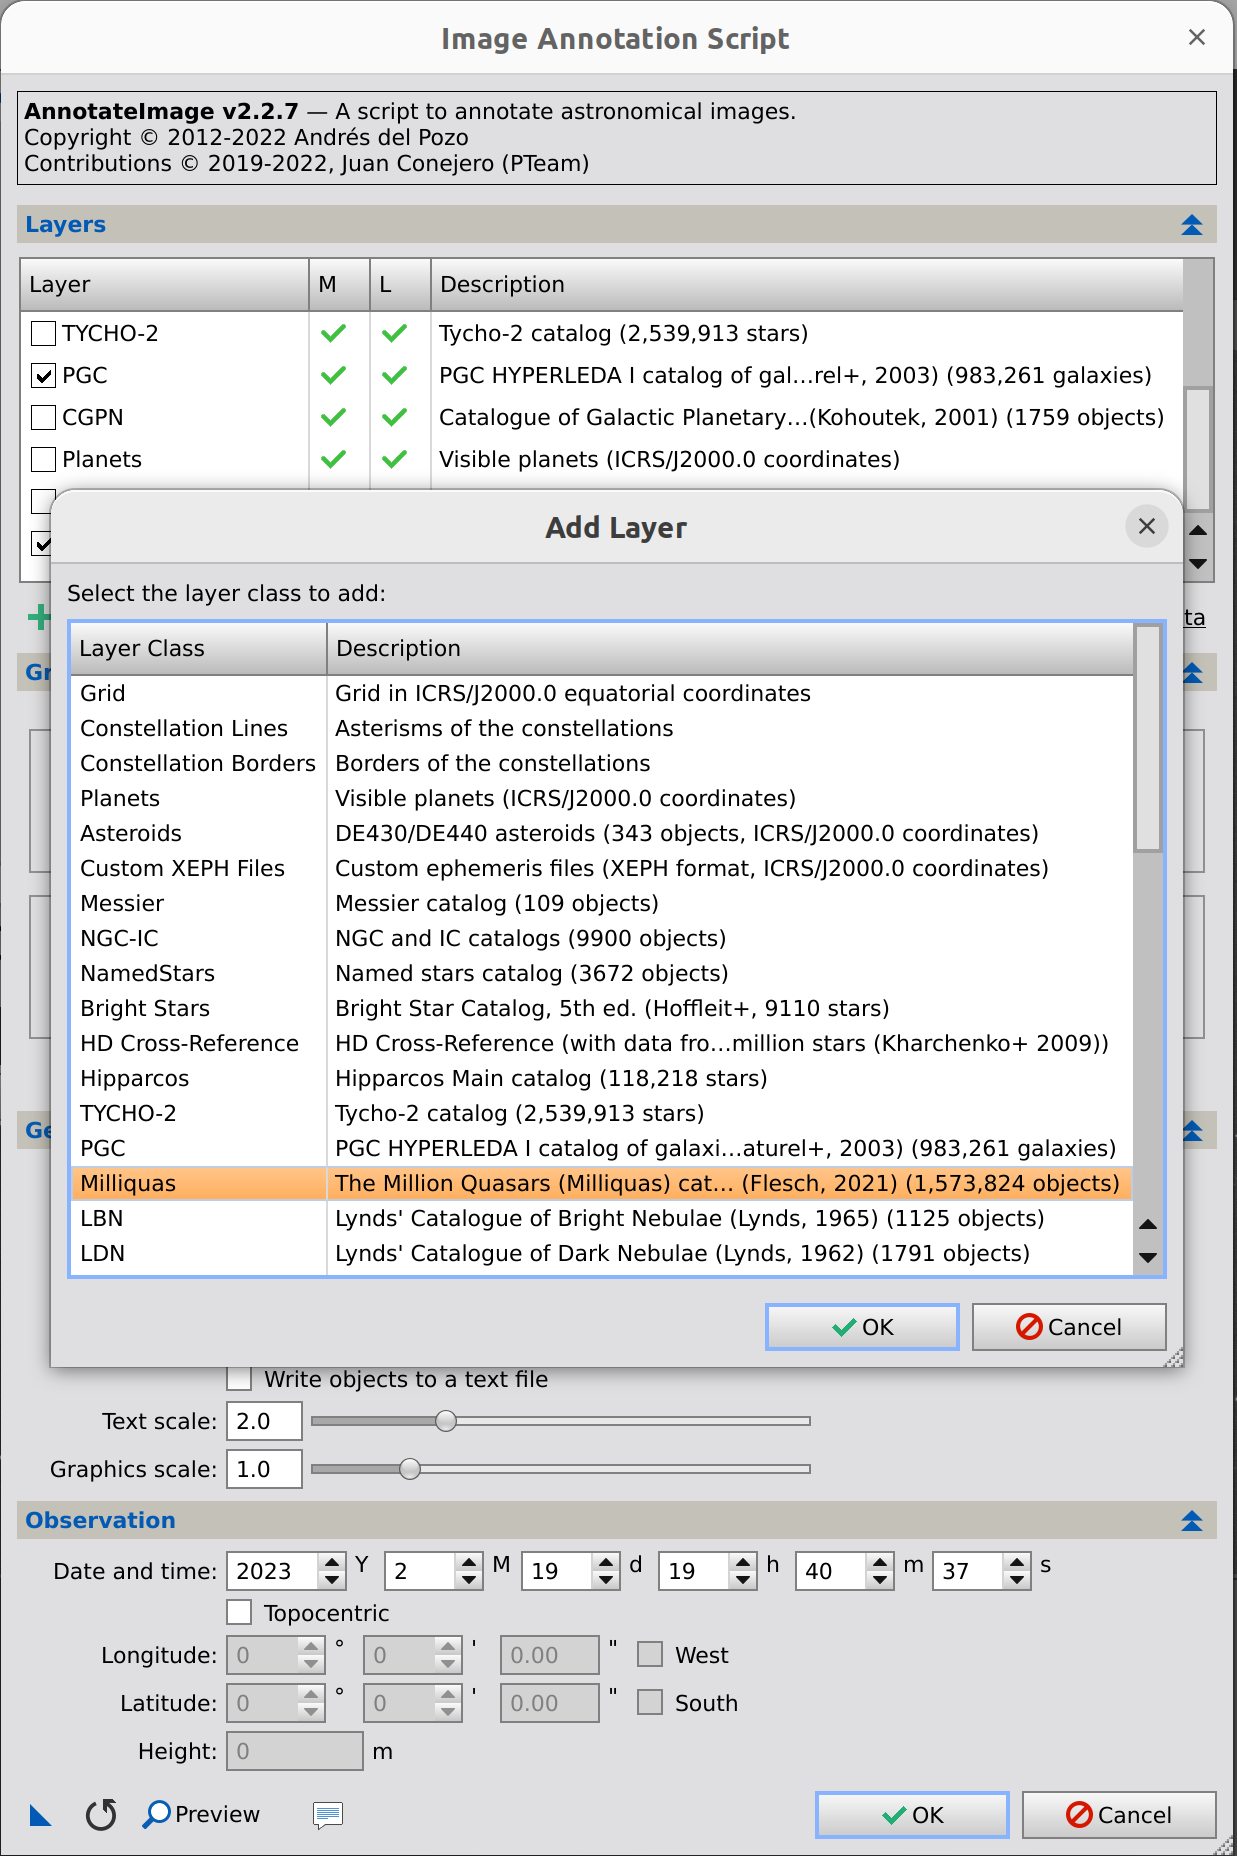Click the Text scale slider handle
This screenshot has width=1237, height=1856.
click(446, 1421)
